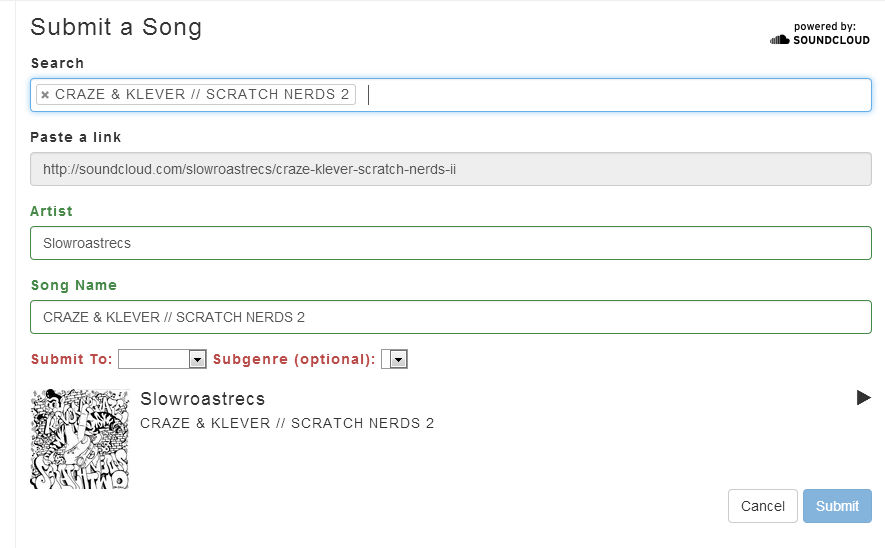Click the Submit a Song heading
885x548 pixels.
[116, 27]
